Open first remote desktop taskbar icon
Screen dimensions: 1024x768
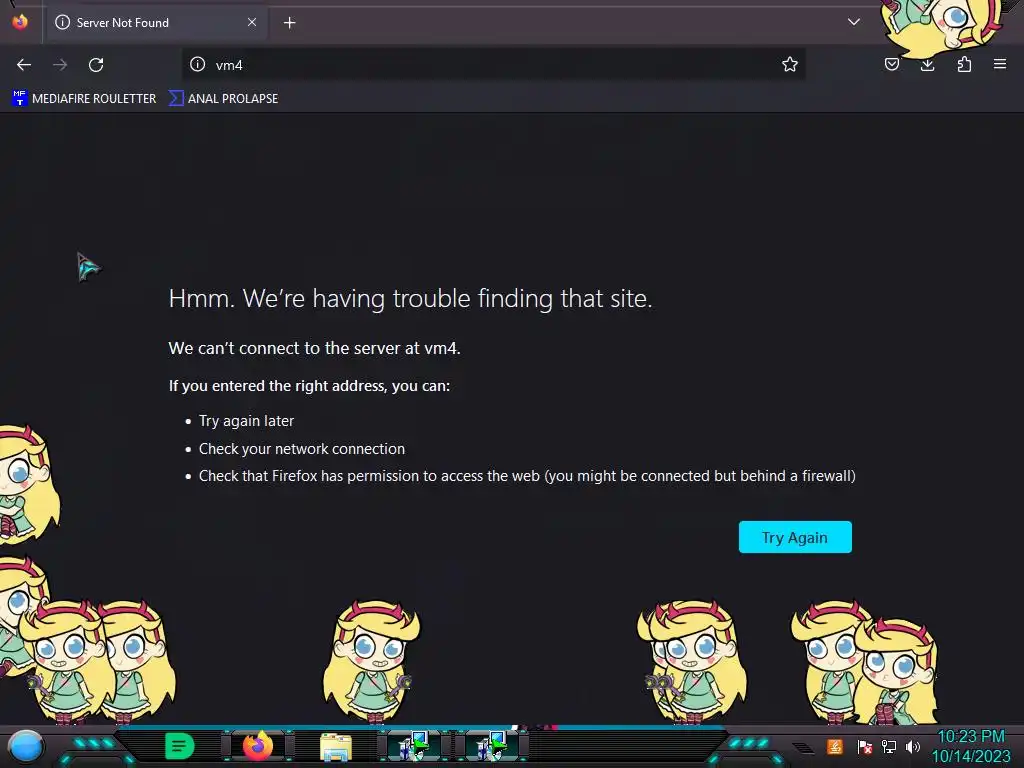(414, 746)
